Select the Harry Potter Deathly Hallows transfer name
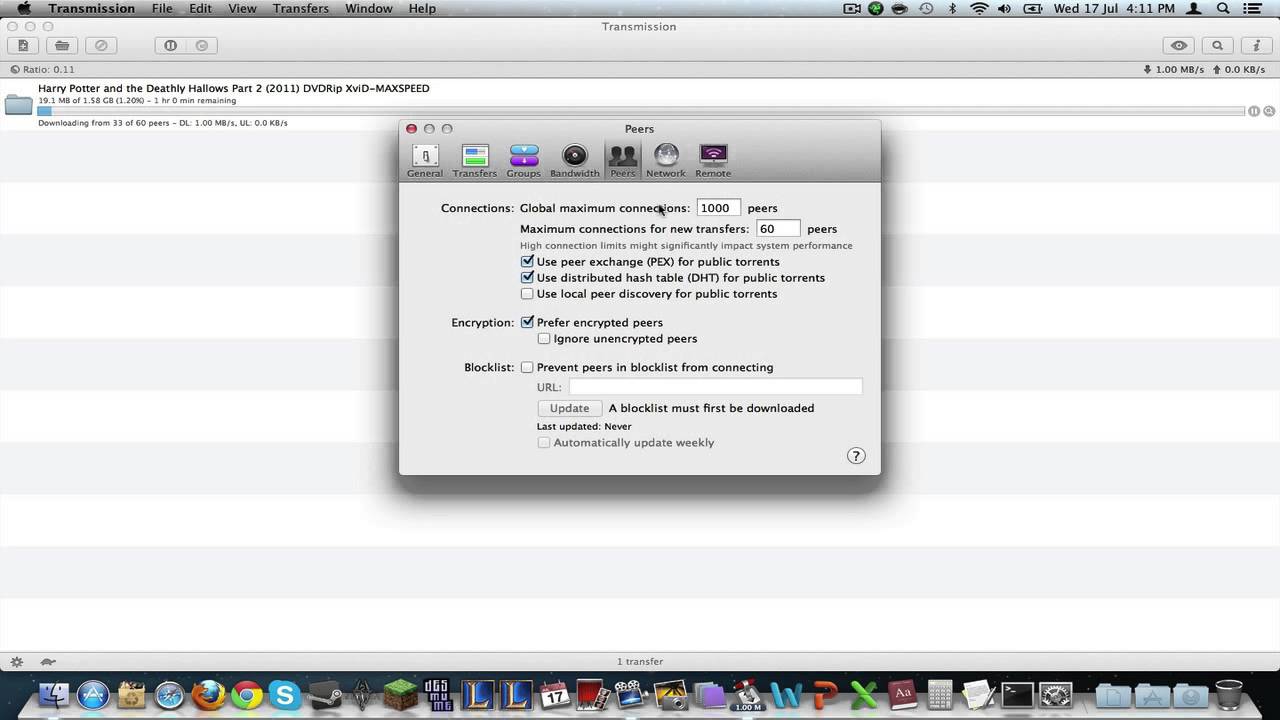 234,88
